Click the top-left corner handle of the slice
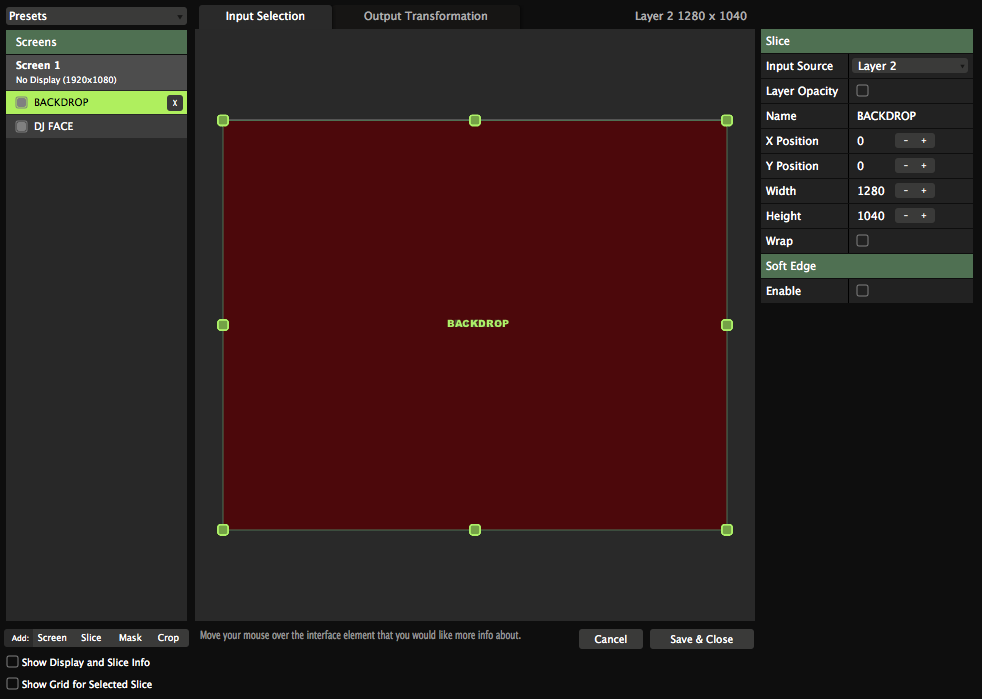The height and width of the screenshot is (699, 982). (x=223, y=120)
